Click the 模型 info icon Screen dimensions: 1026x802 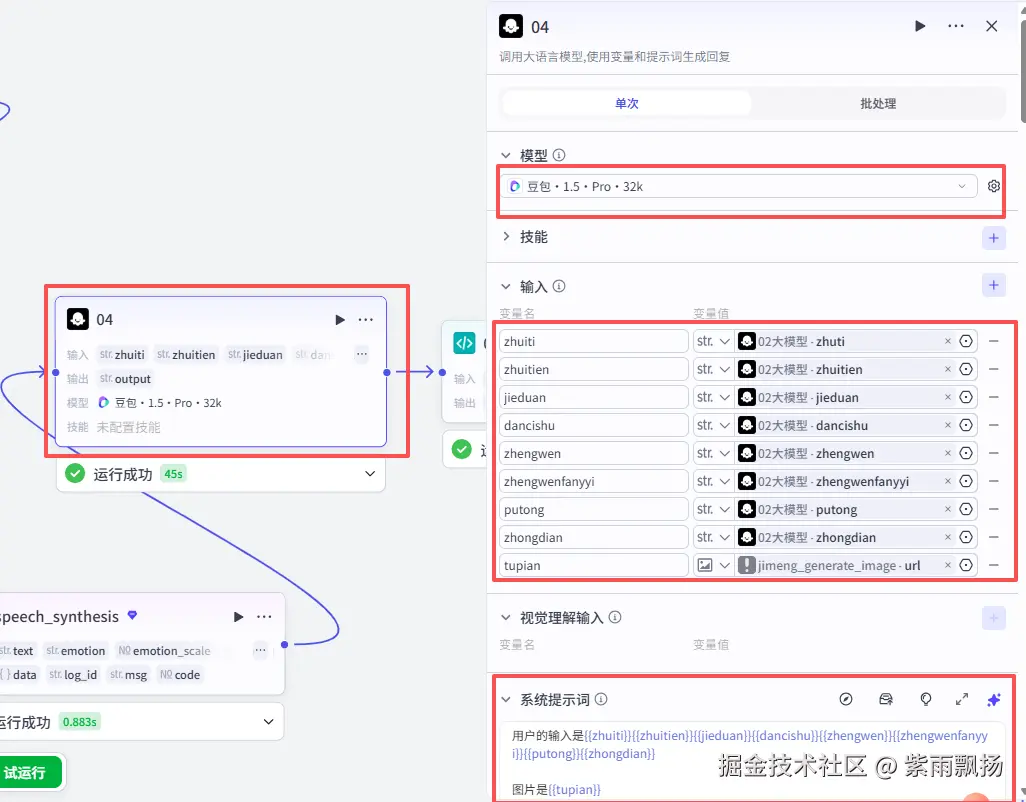tap(559, 155)
